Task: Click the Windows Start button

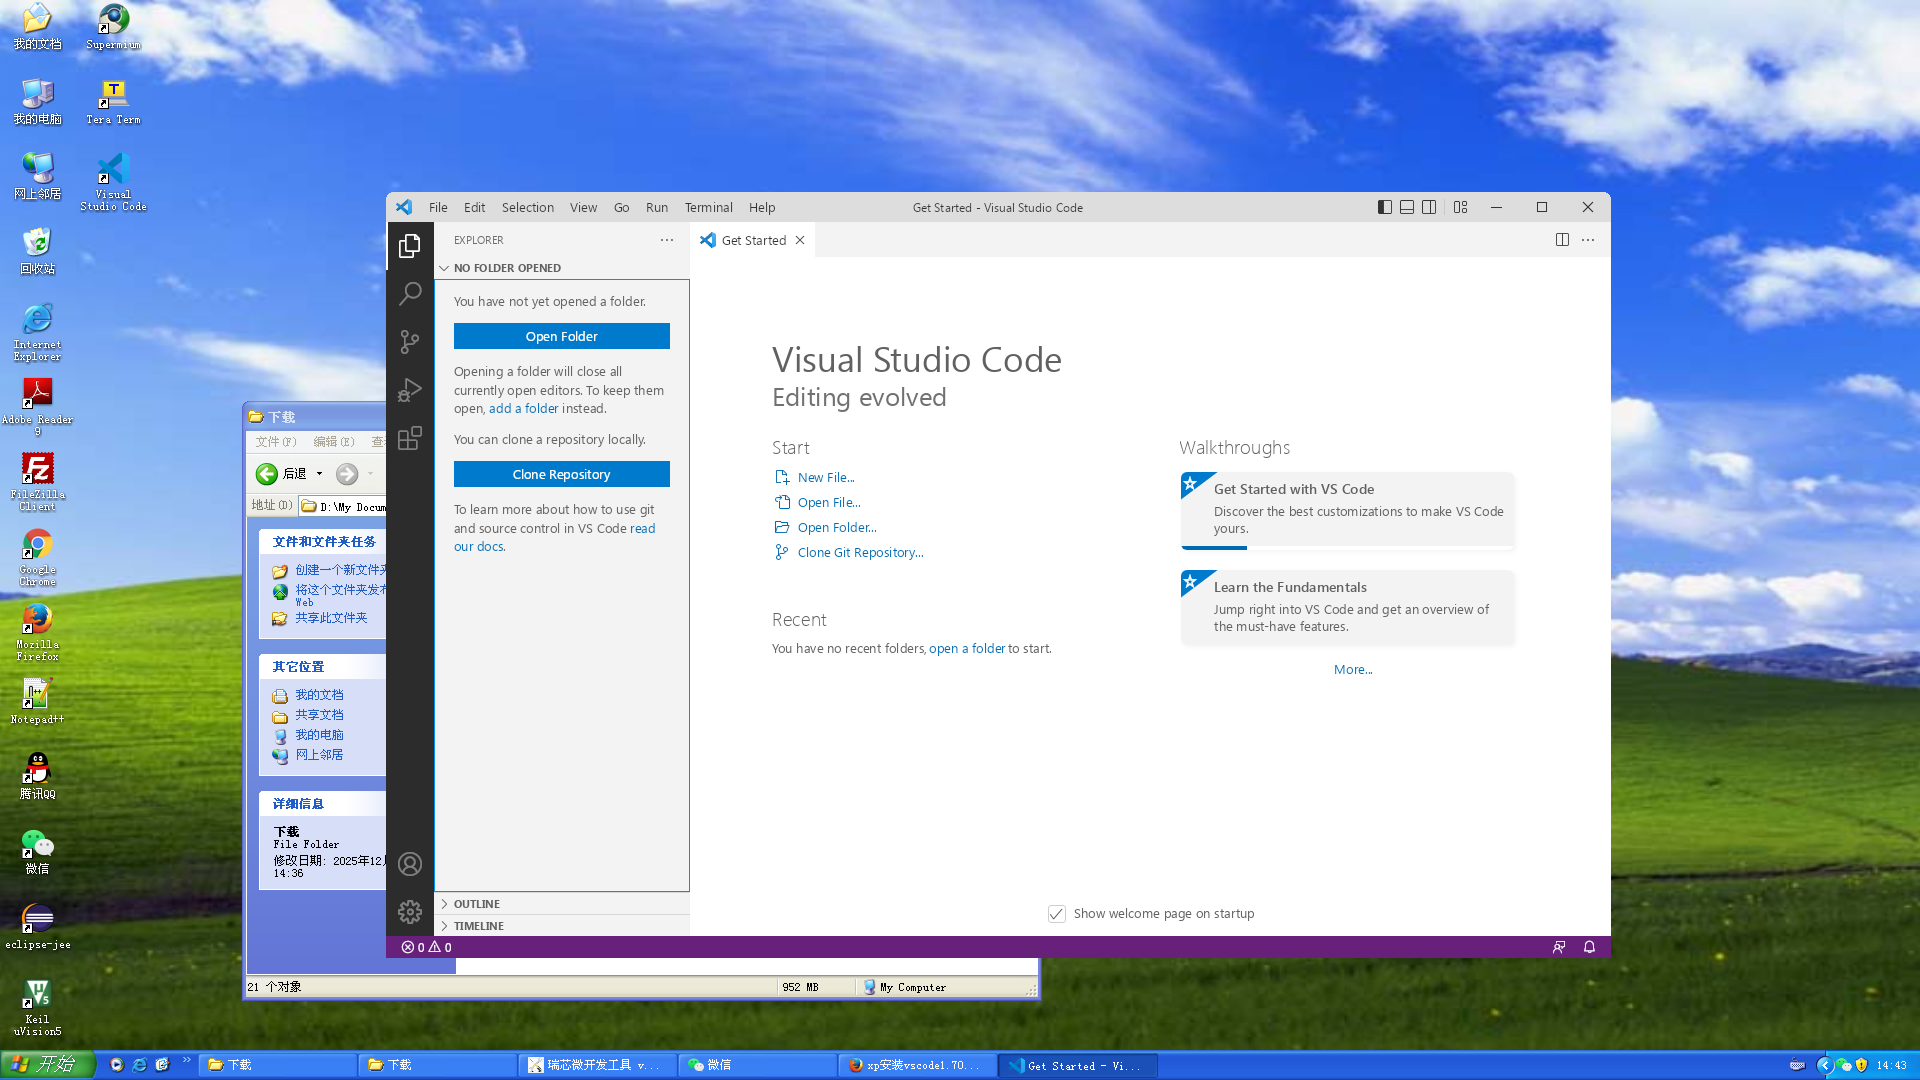Action: [x=47, y=1064]
